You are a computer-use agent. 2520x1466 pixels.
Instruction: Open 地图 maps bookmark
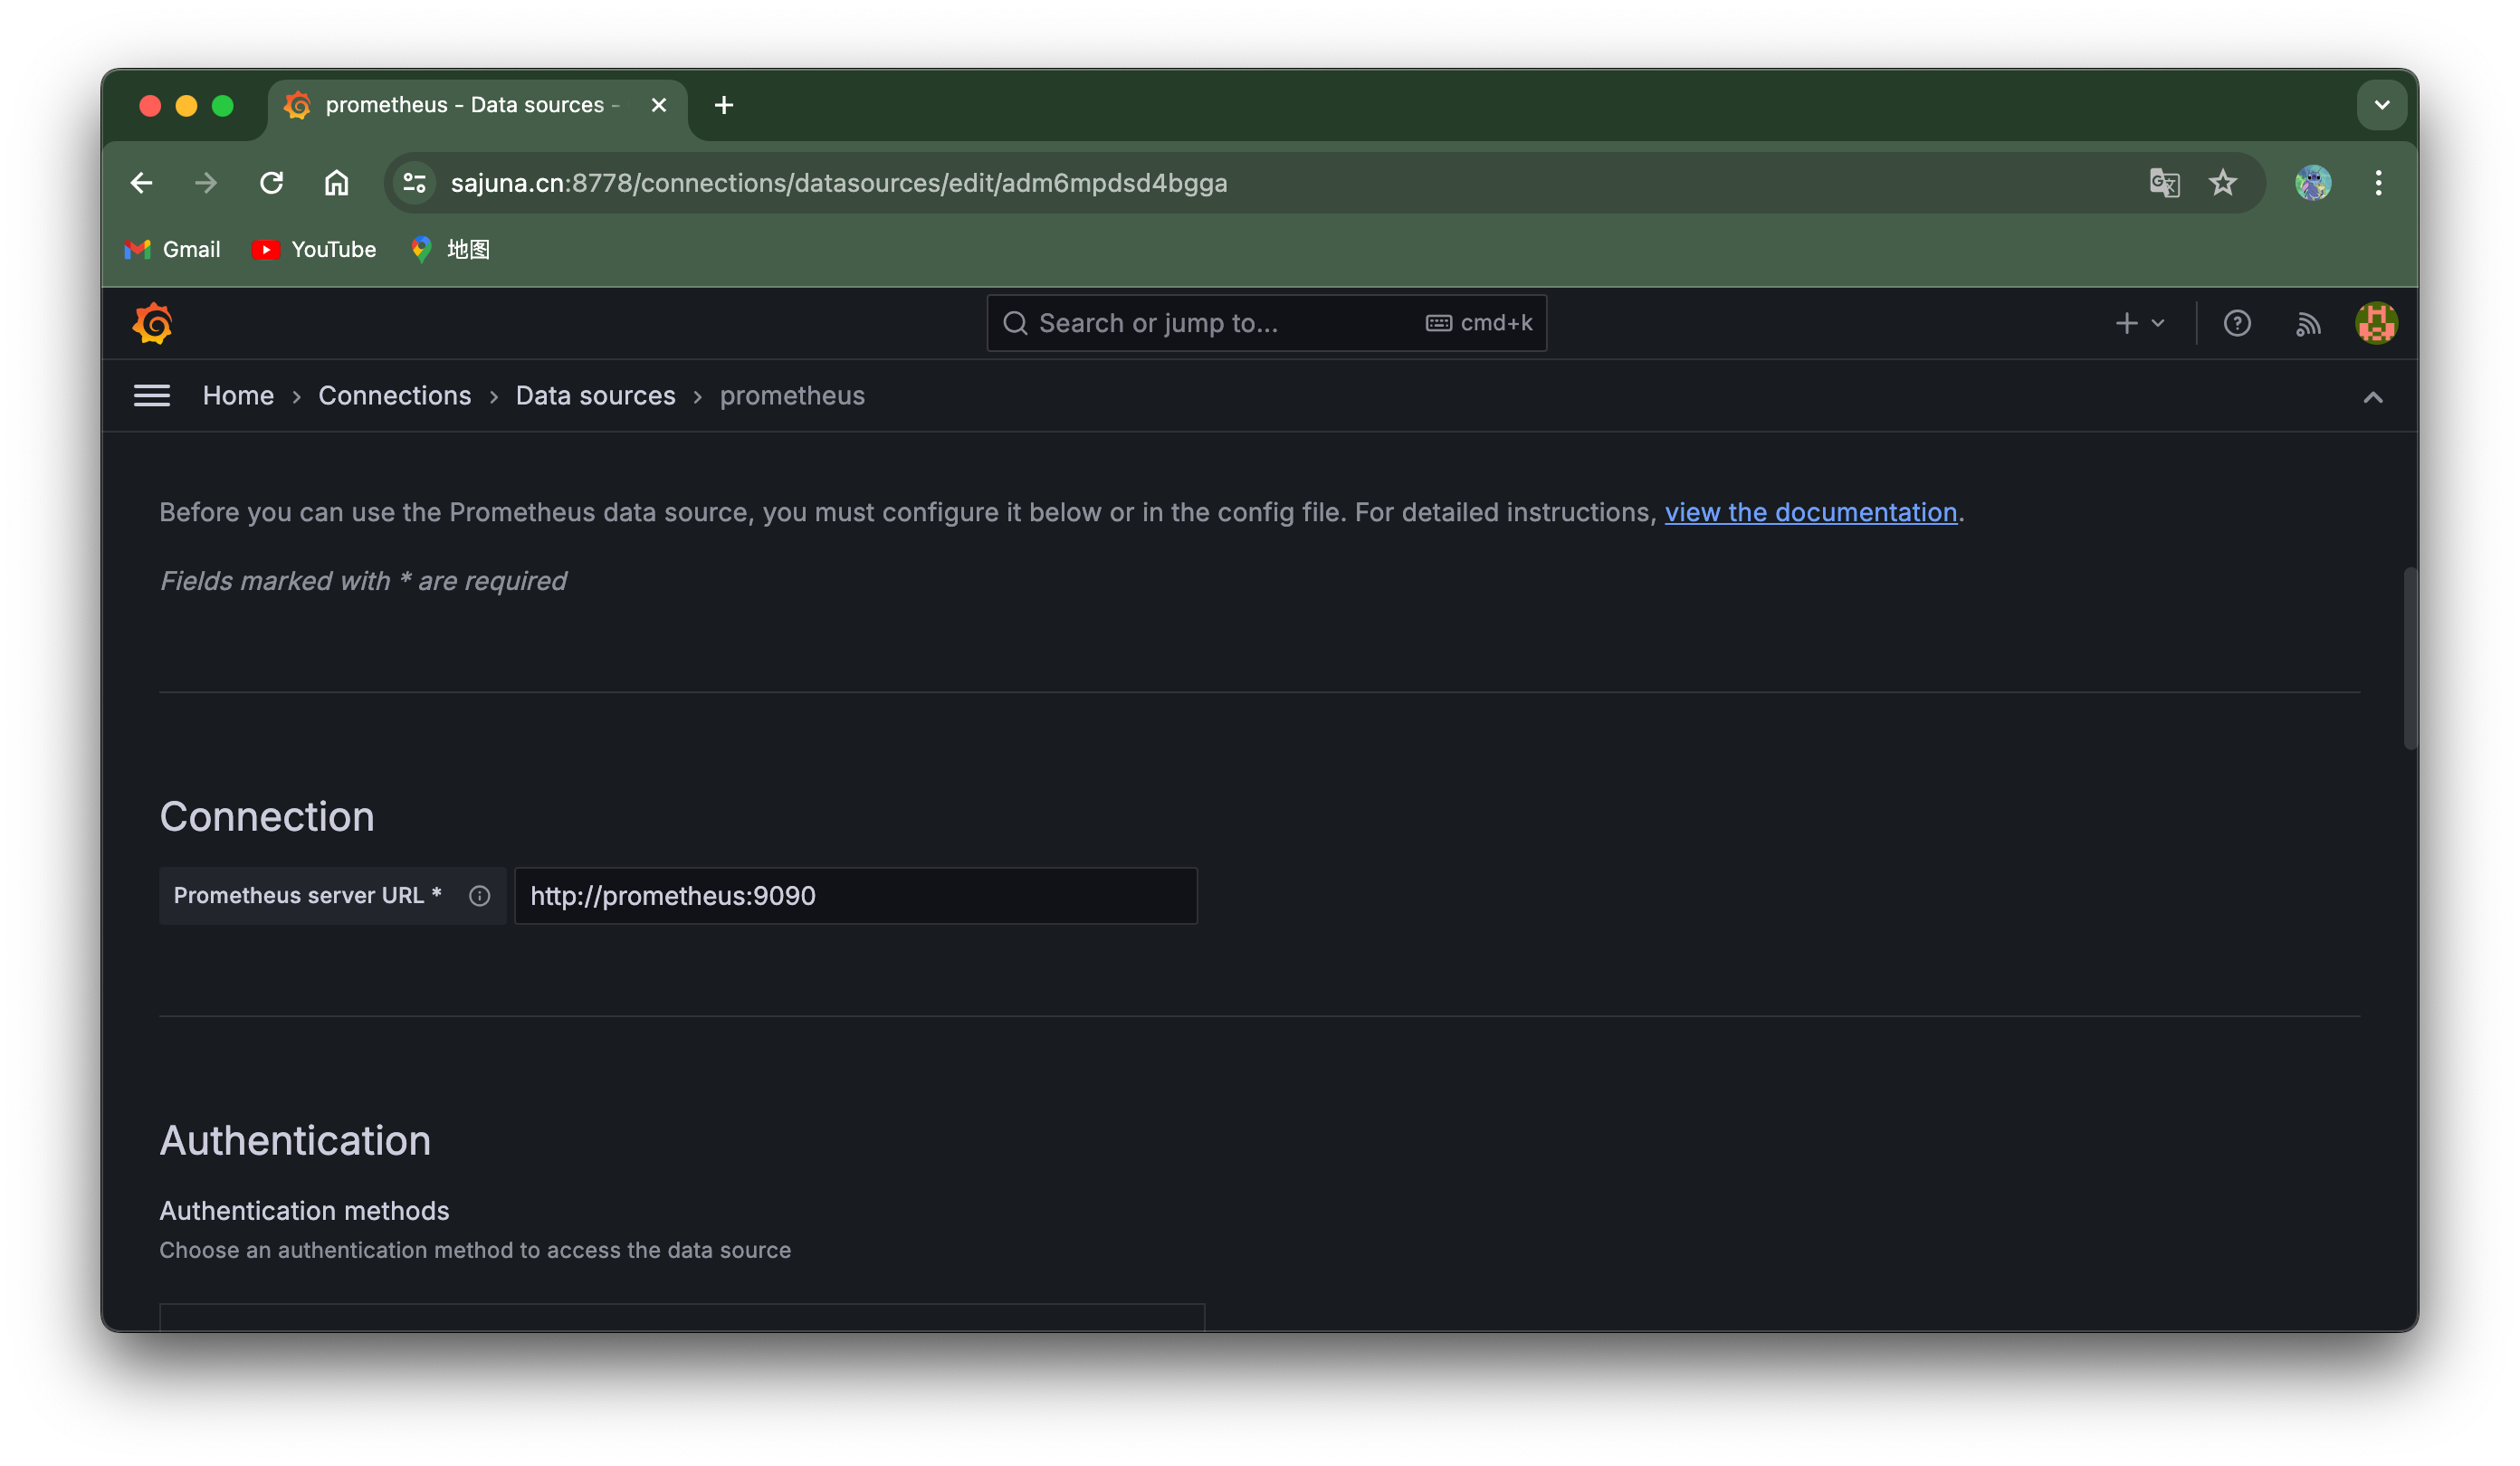pos(450,249)
